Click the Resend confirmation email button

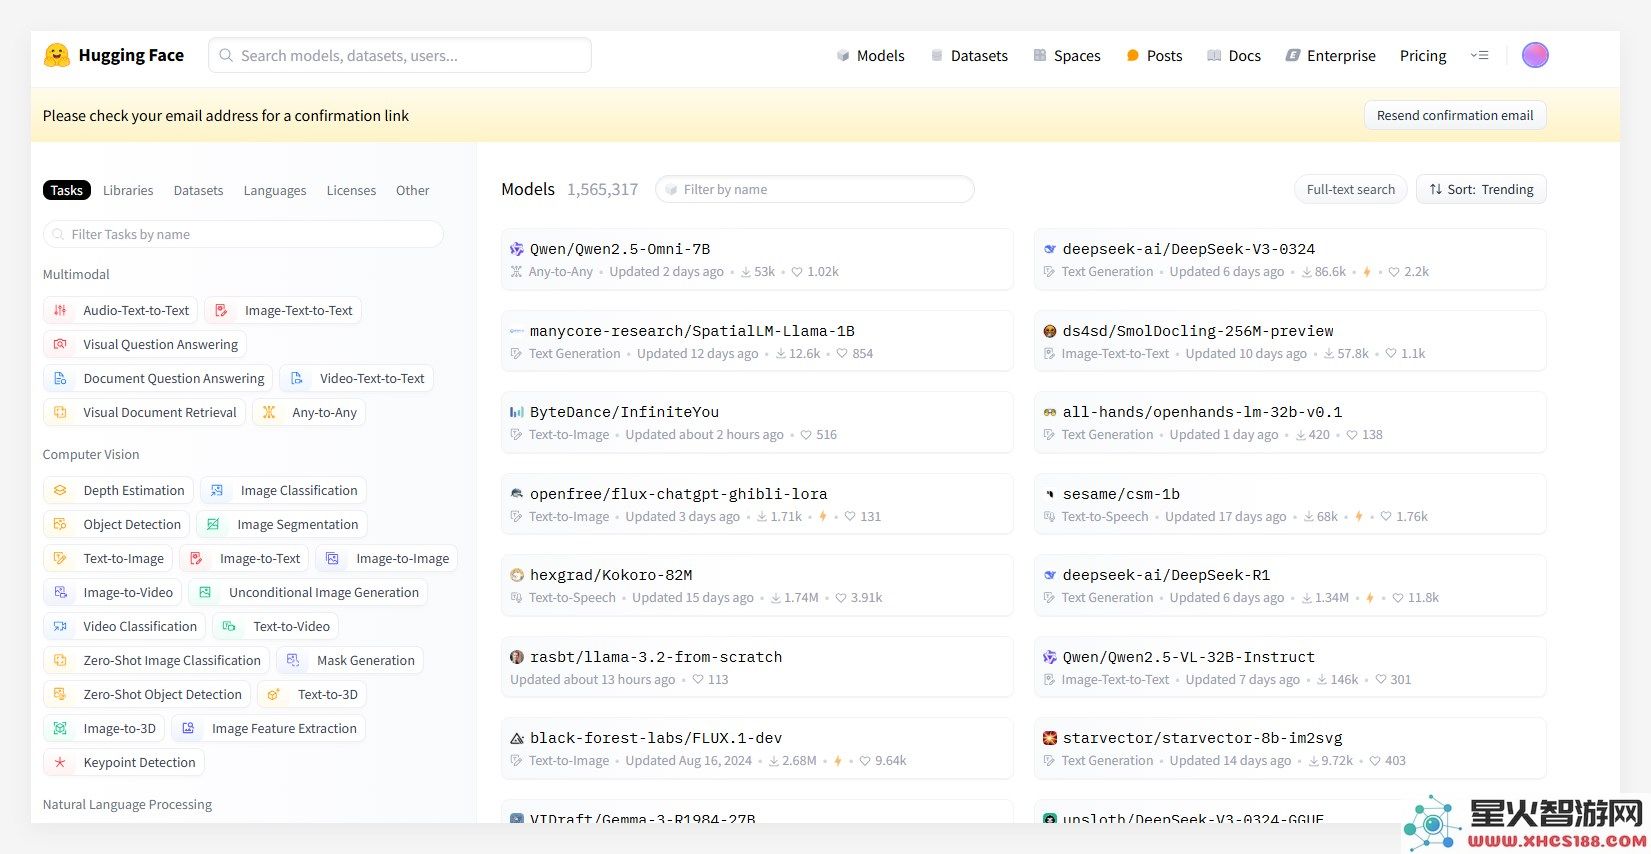click(1455, 115)
